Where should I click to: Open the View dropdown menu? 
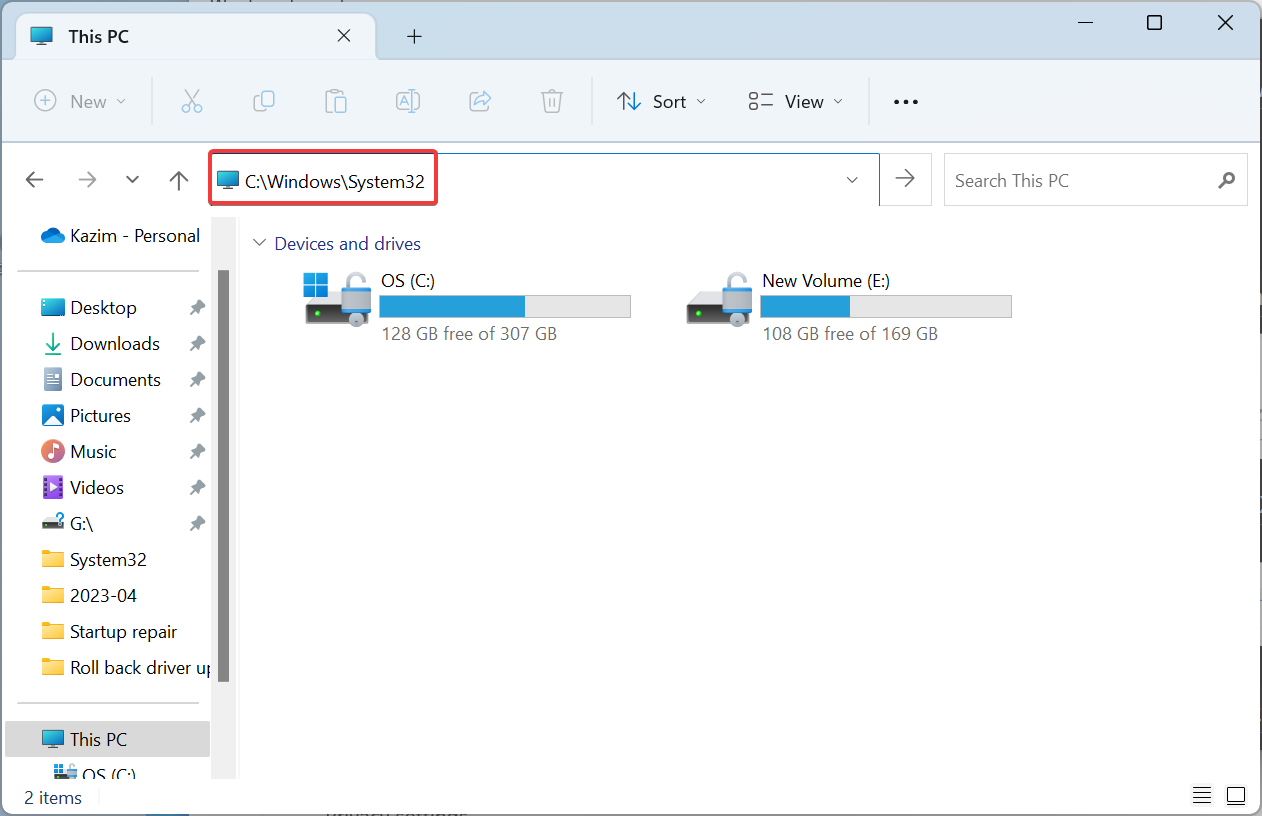(795, 101)
